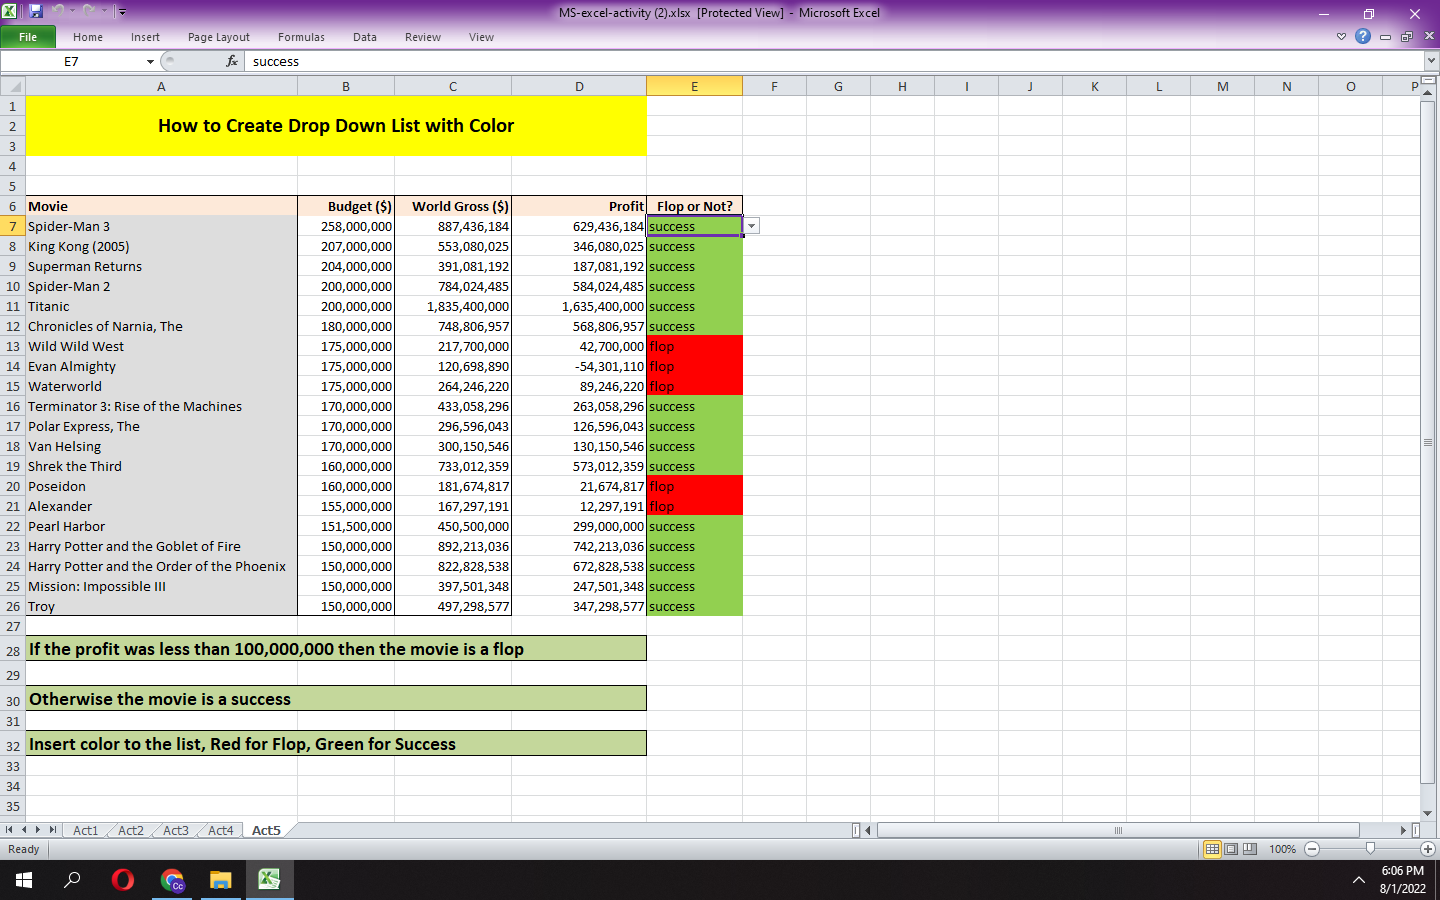Open the View ribbon tab

pos(481,37)
